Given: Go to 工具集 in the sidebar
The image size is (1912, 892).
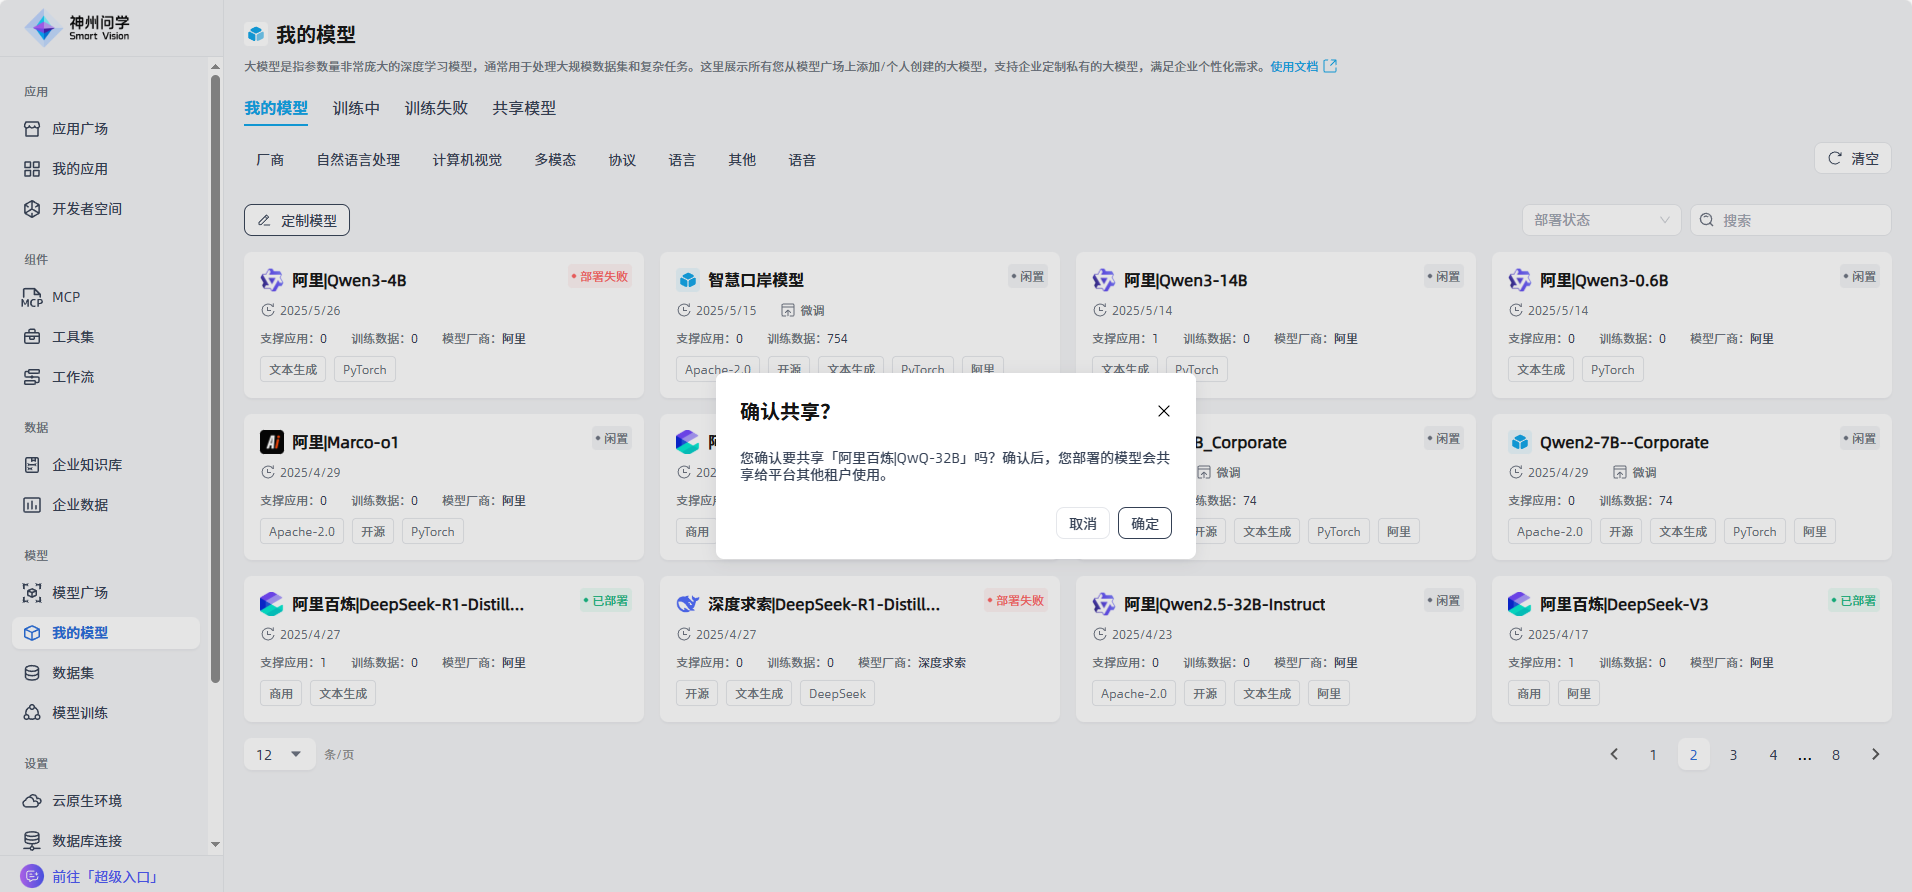Looking at the screenshot, I should pos(73,337).
